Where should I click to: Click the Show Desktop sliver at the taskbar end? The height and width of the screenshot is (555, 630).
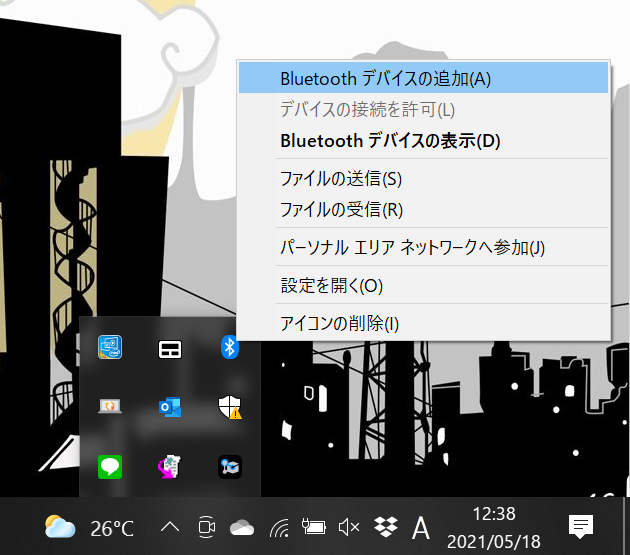[x=627, y=526]
